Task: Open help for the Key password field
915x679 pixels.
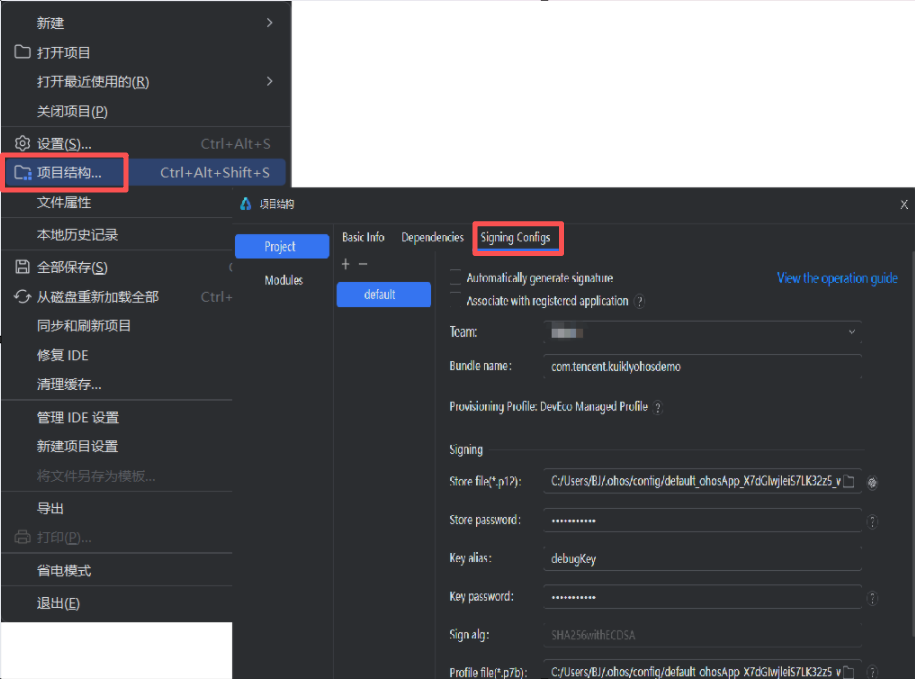Action: coord(872,598)
